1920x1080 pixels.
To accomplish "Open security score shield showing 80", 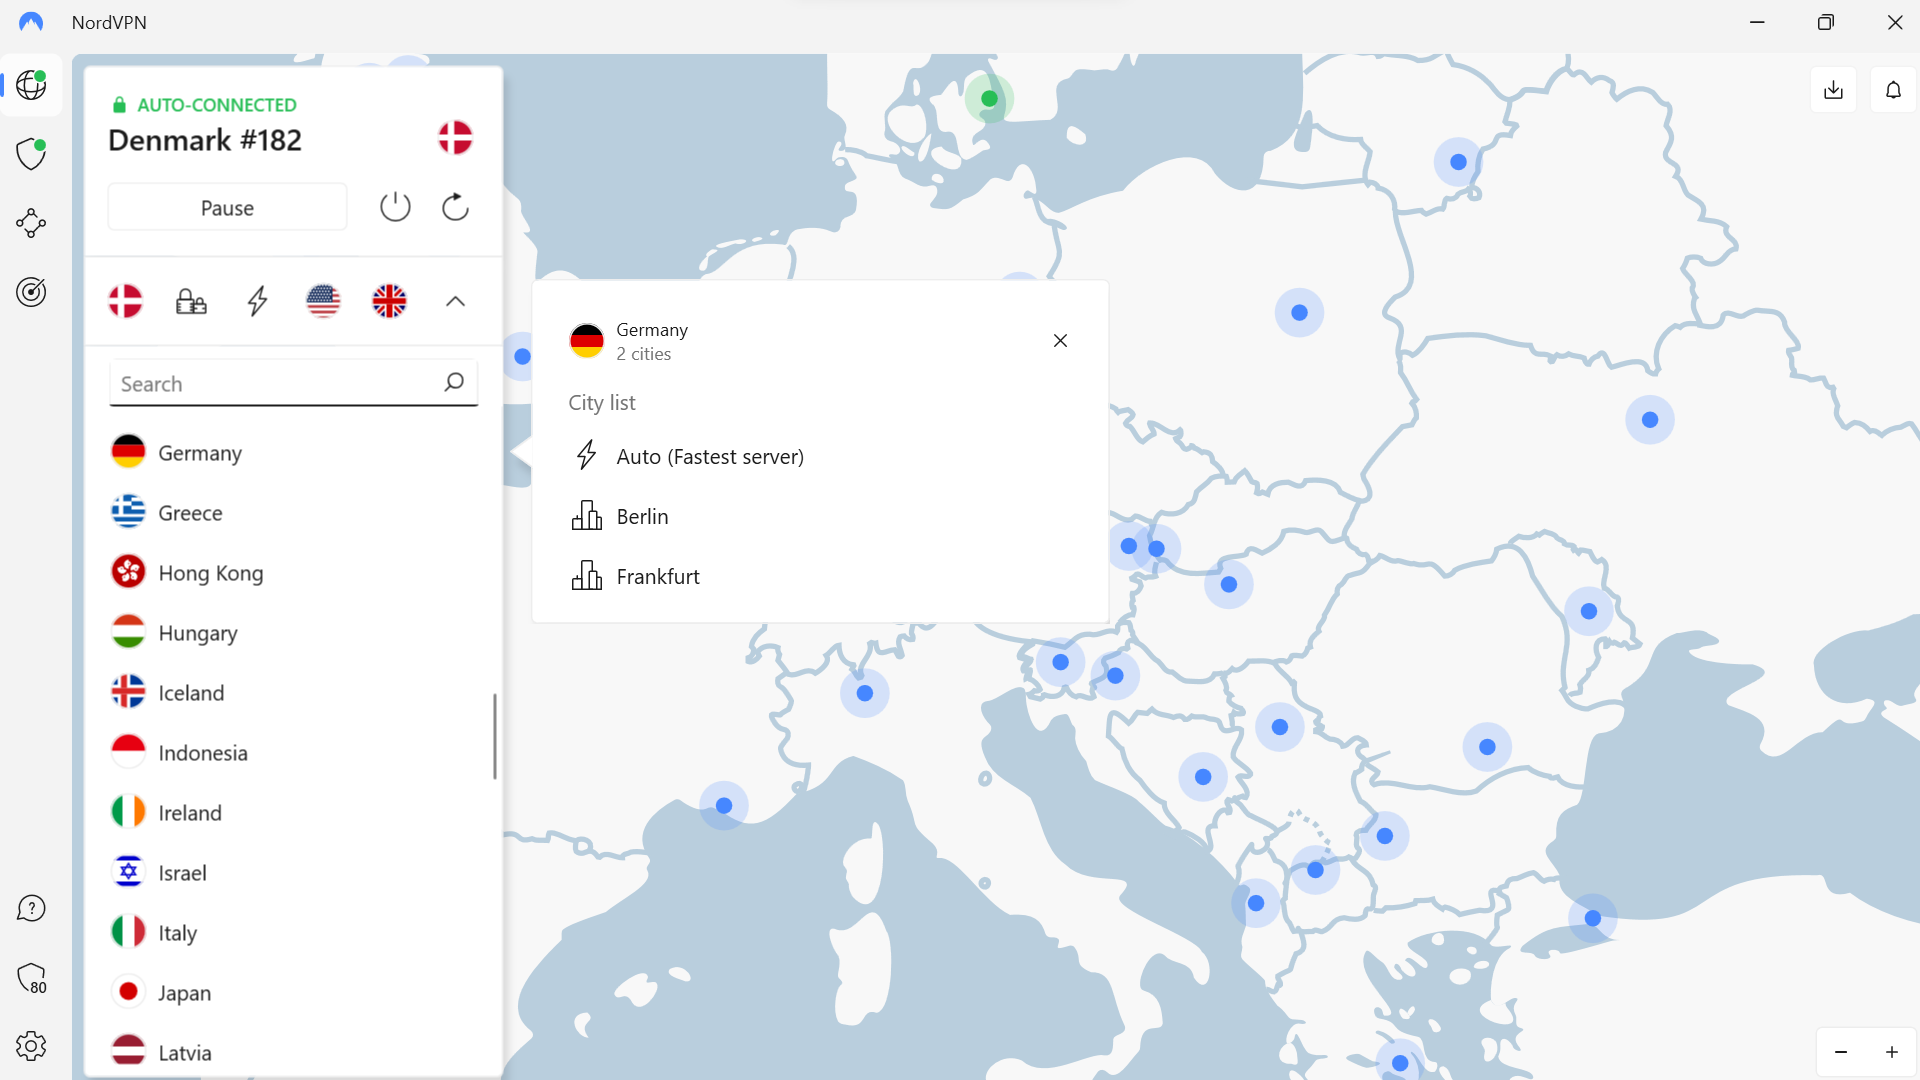I will pos(32,978).
